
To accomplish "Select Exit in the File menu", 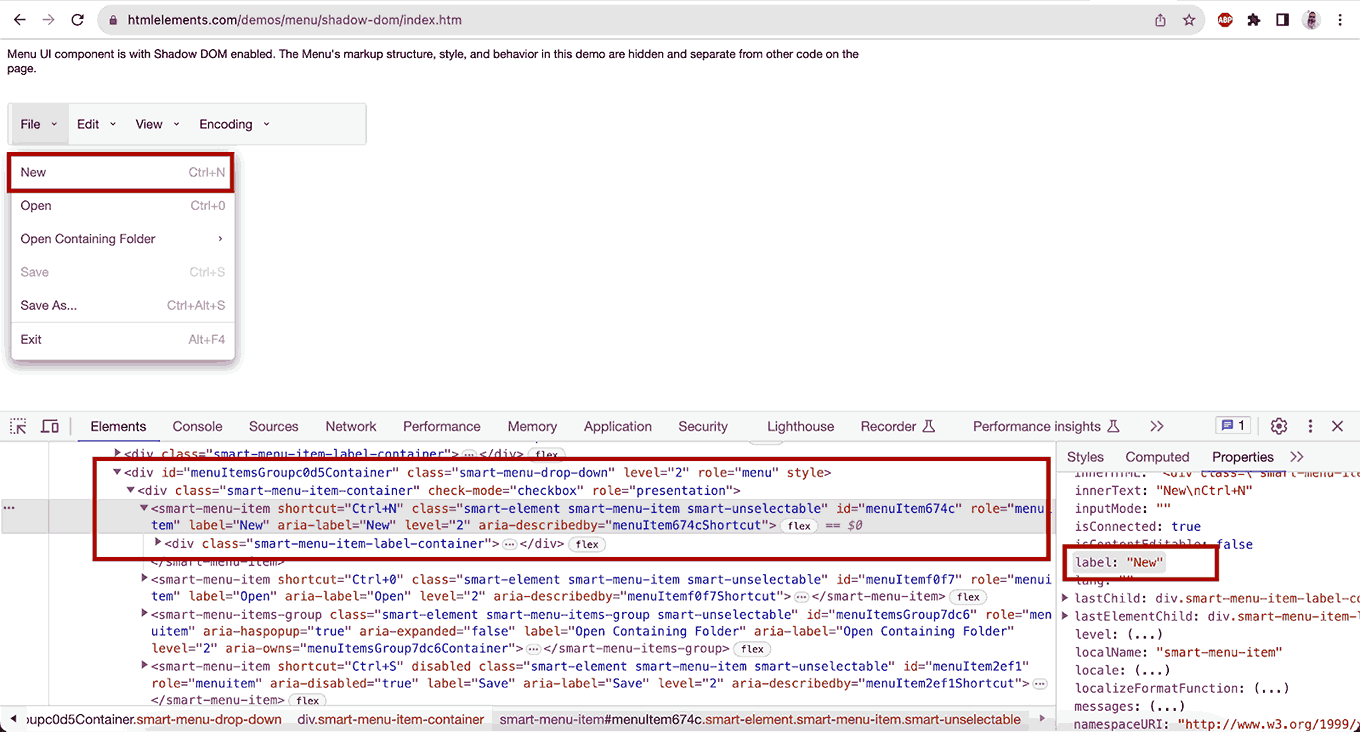I will point(122,340).
